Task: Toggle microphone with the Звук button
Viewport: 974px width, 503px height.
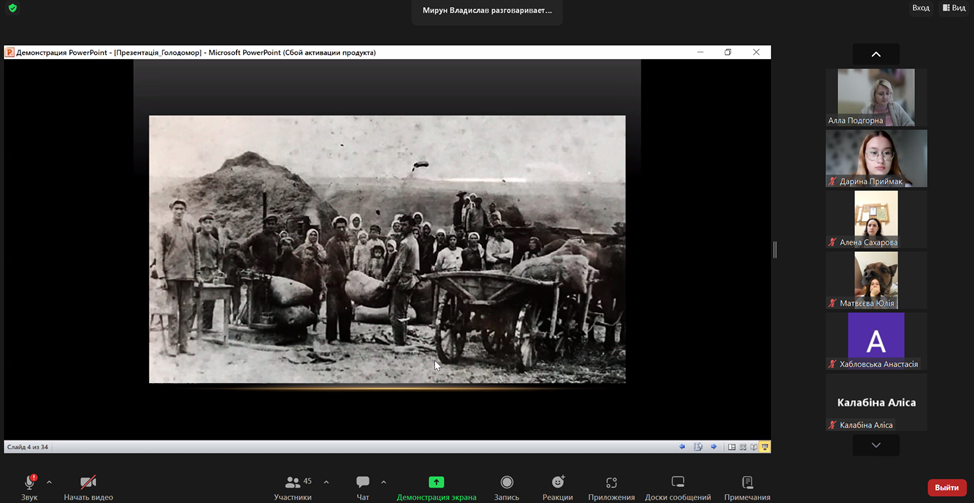Action: point(29,483)
